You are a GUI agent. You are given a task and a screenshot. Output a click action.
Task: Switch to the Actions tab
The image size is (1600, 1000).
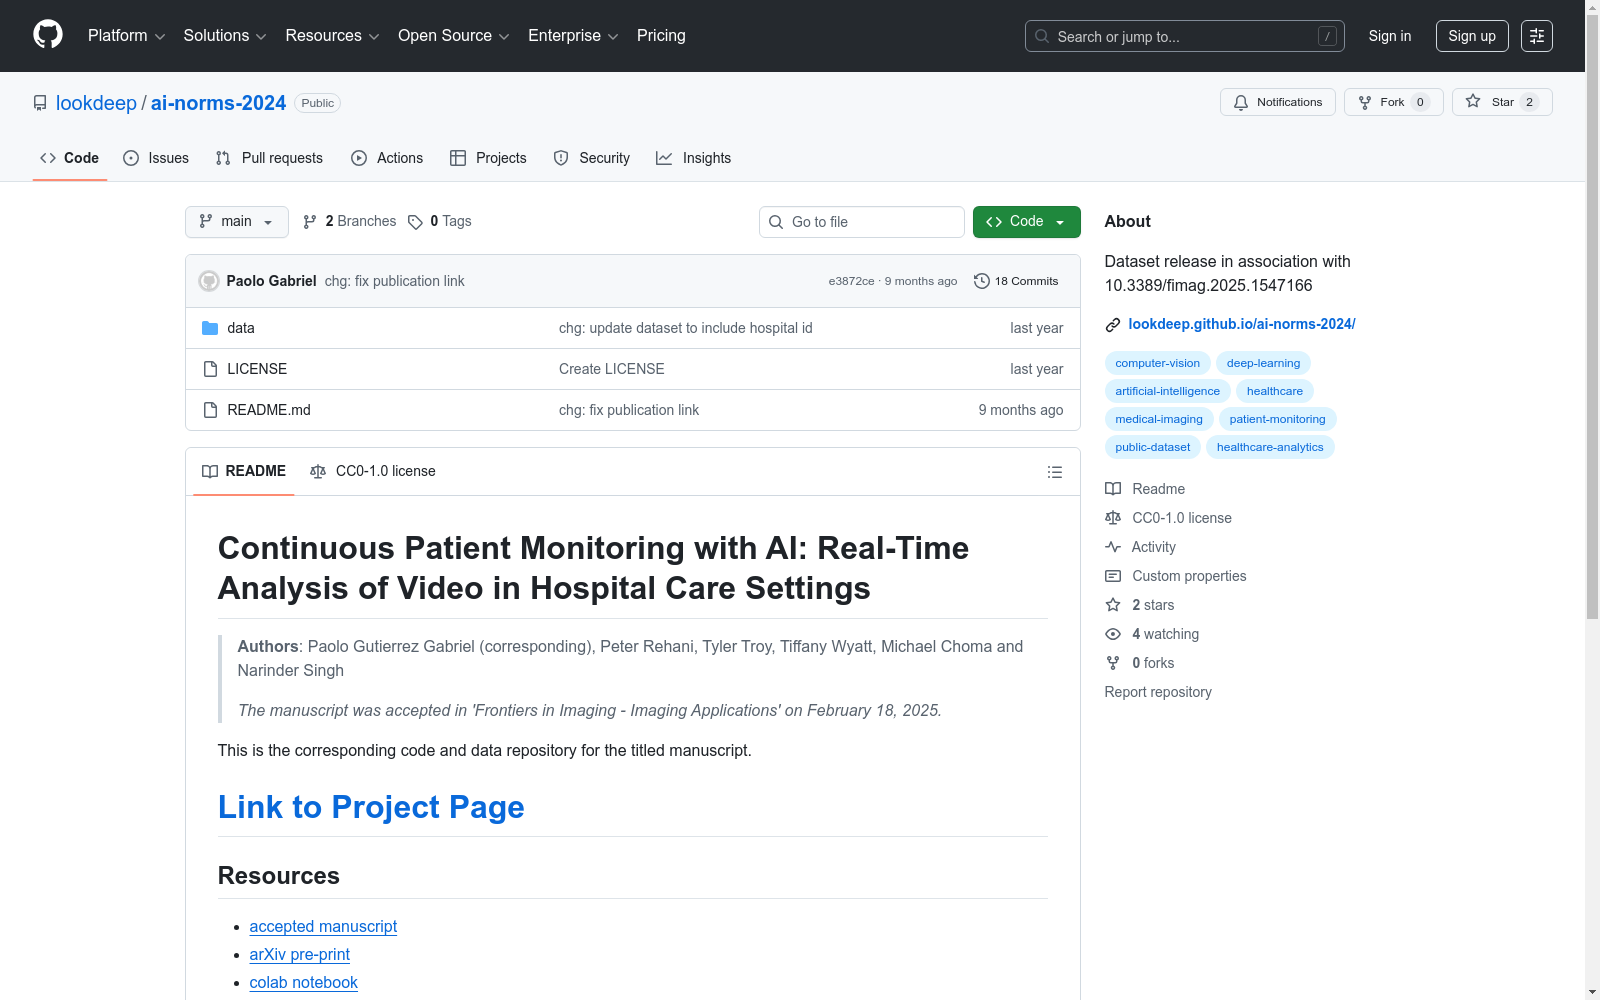point(387,158)
